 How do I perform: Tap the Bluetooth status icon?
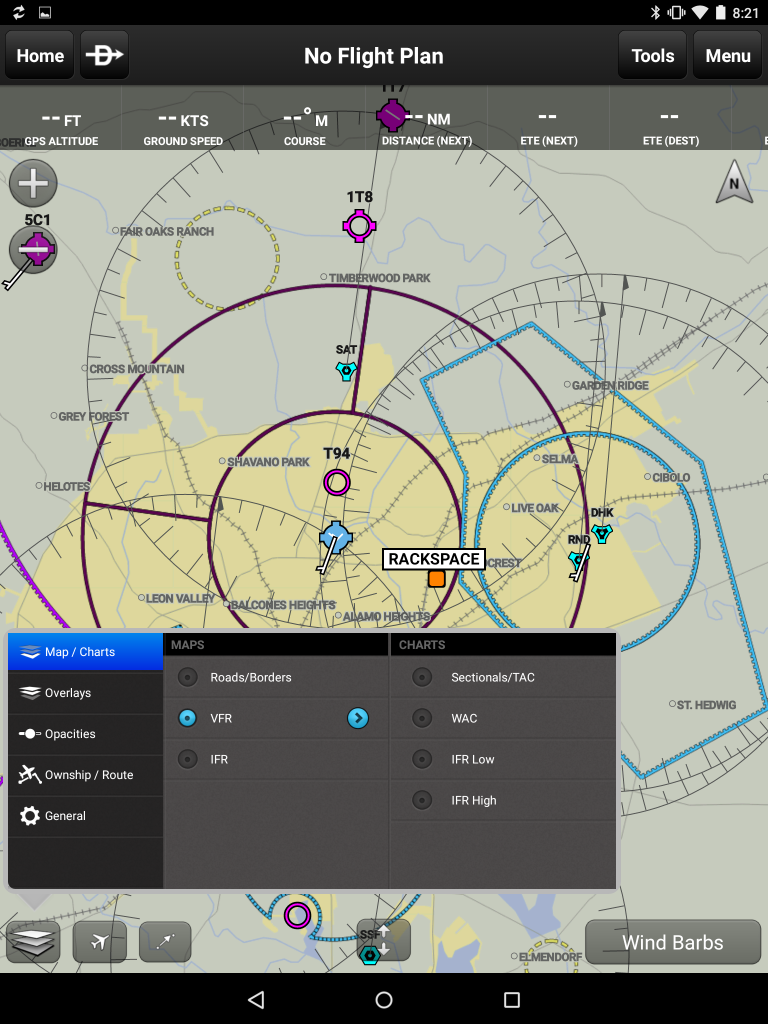[x=655, y=12]
